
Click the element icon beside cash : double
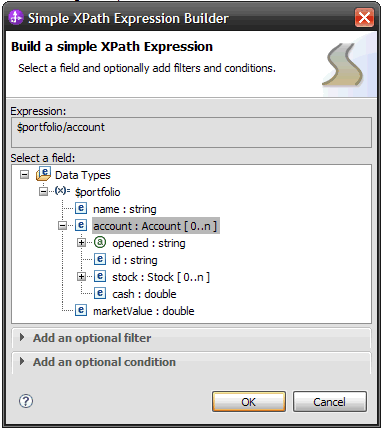[100, 293]
